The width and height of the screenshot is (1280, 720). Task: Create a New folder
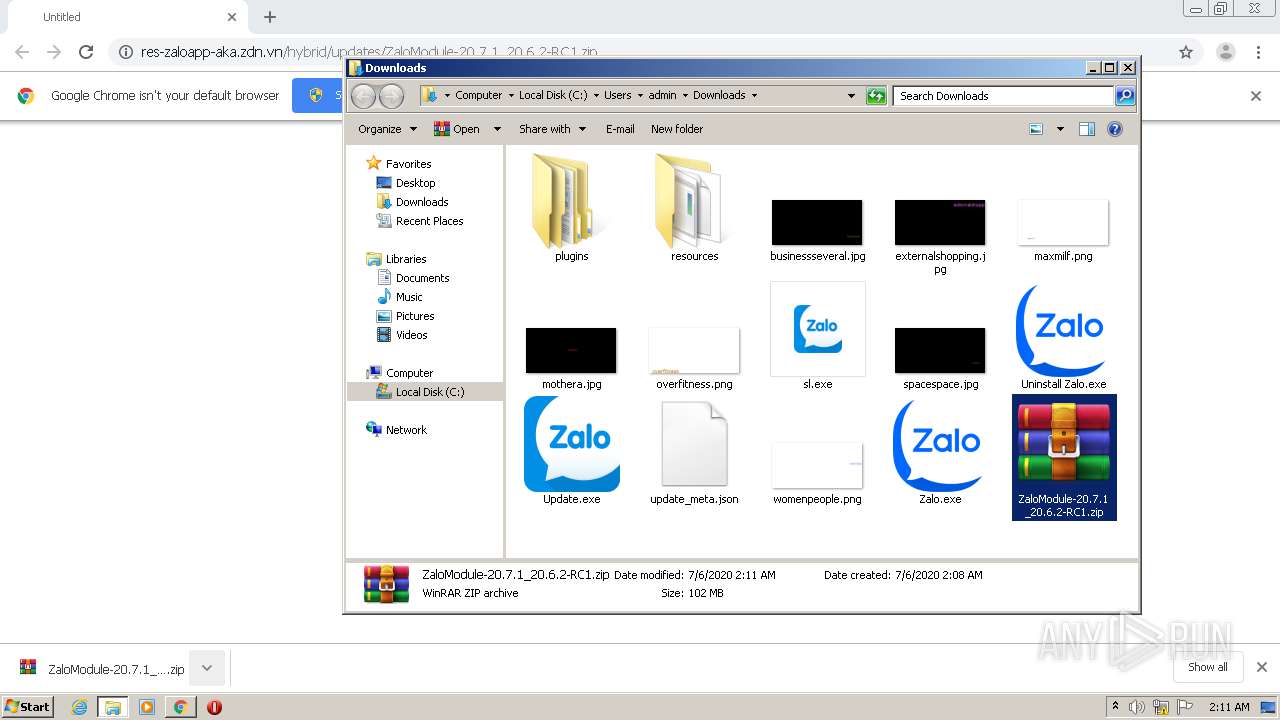click(x=677, y=129)
